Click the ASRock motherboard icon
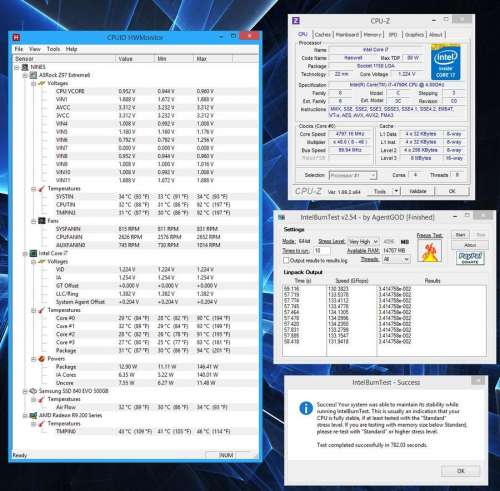 [x=33, y=75]
